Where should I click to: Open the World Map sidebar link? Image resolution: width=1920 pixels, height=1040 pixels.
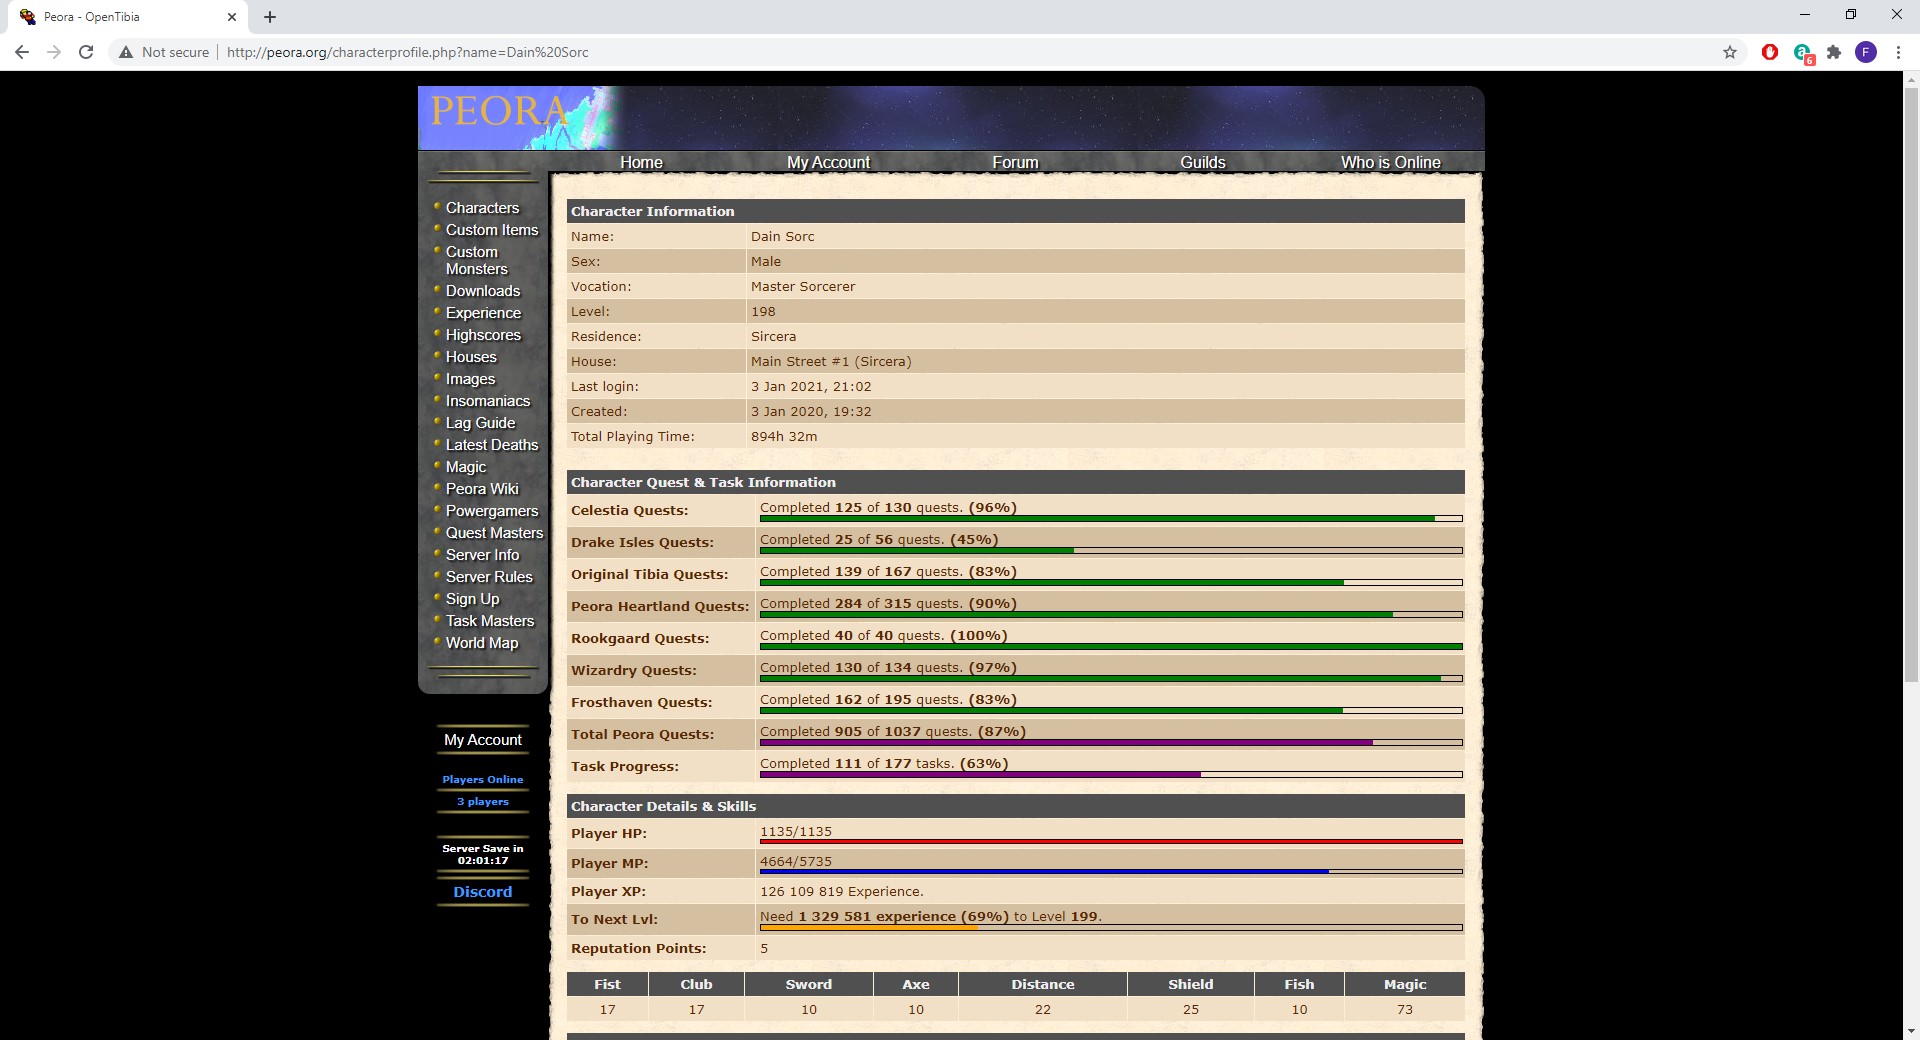(482, 643)
